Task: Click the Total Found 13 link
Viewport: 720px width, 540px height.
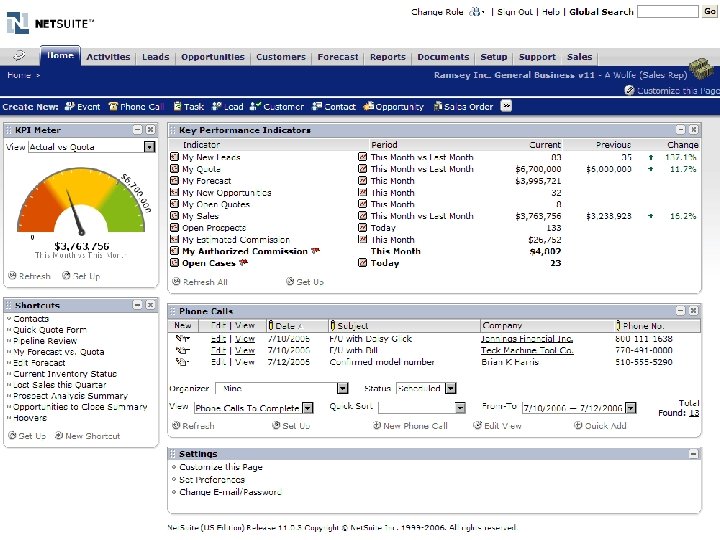Action: [x=694, y=413]
